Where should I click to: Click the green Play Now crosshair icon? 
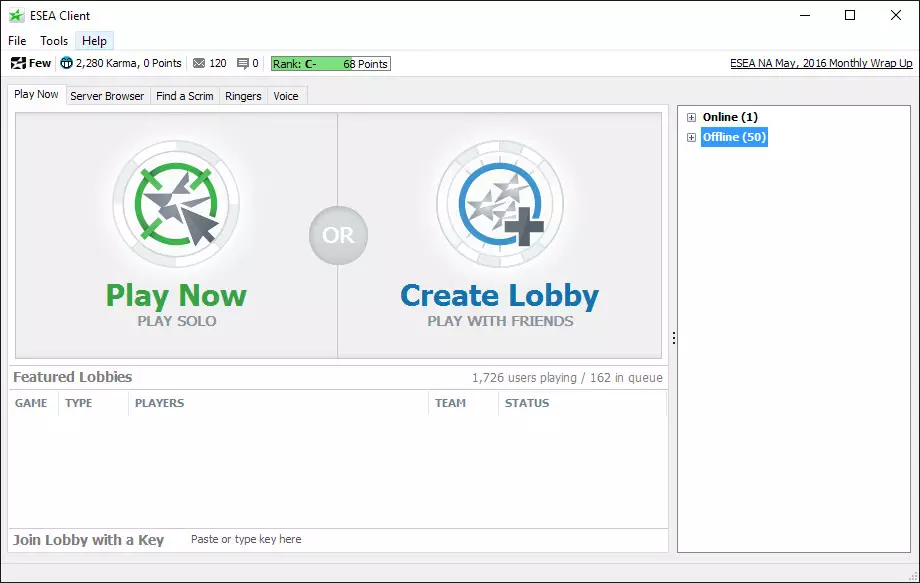click(x=176, y=204)
